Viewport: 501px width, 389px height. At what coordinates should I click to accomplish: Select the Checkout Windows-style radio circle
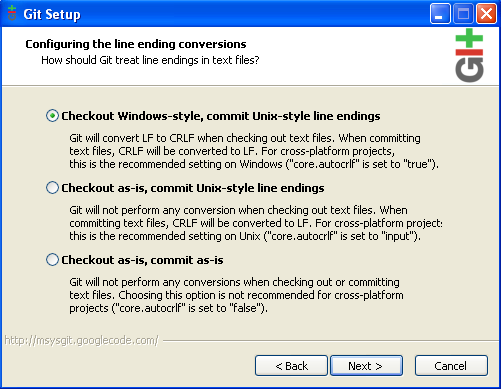52,116
